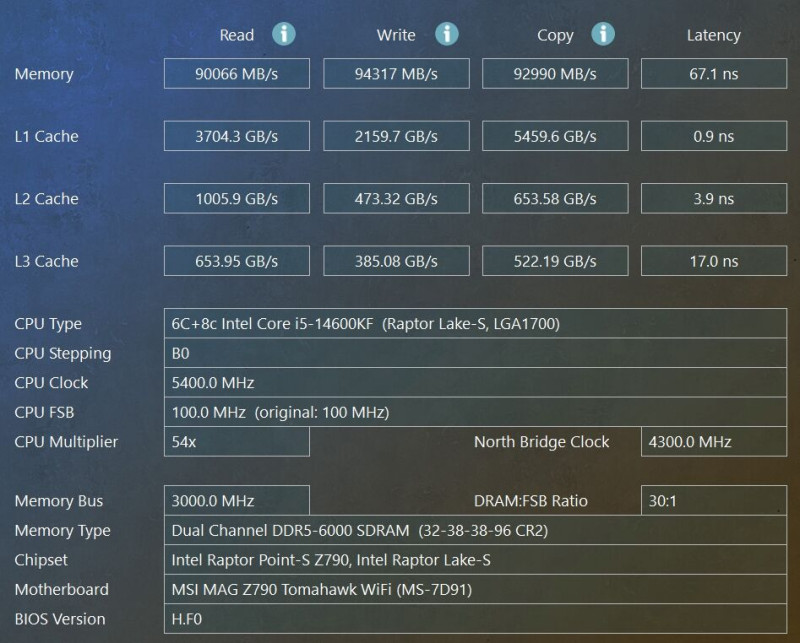Click the L1 Cache row label

(x=46, y=136)
